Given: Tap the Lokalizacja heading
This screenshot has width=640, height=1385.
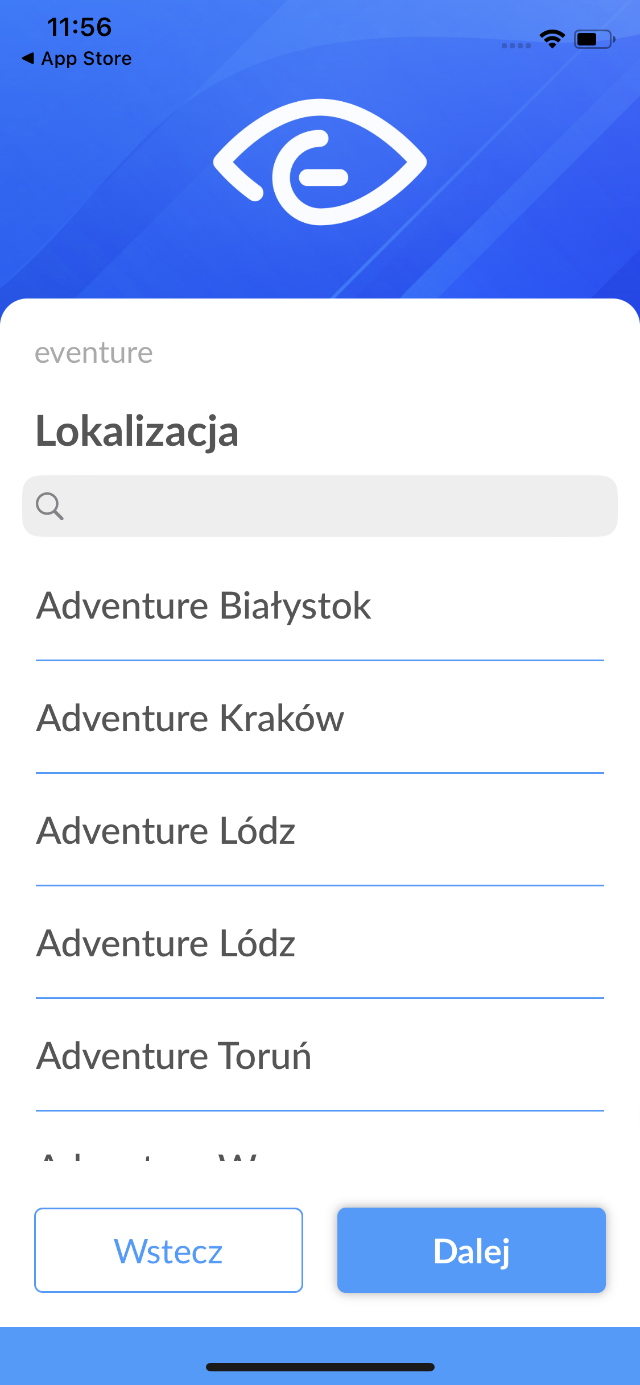Looking at the screenshot, I should pyautogui.click(x=137, y=431).
